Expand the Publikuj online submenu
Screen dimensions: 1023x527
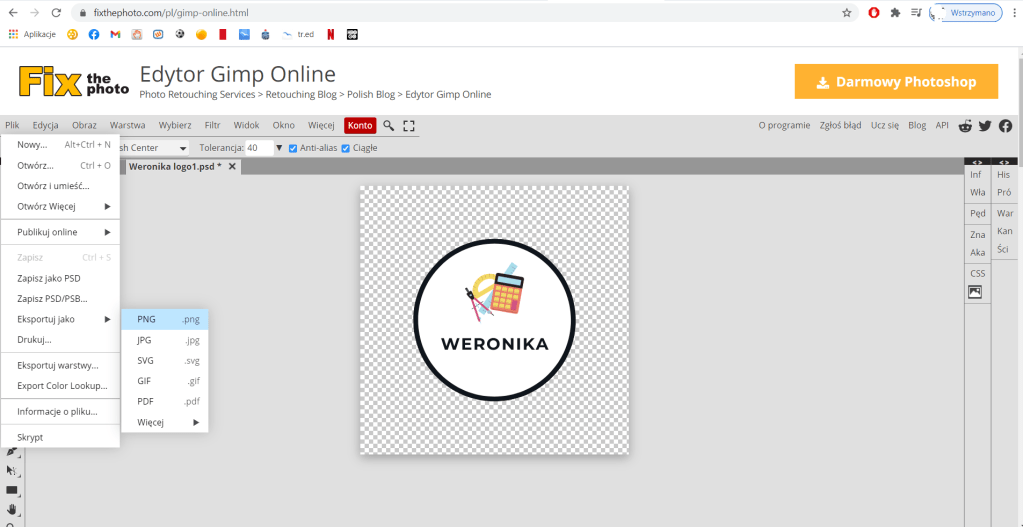coord(62,232)
